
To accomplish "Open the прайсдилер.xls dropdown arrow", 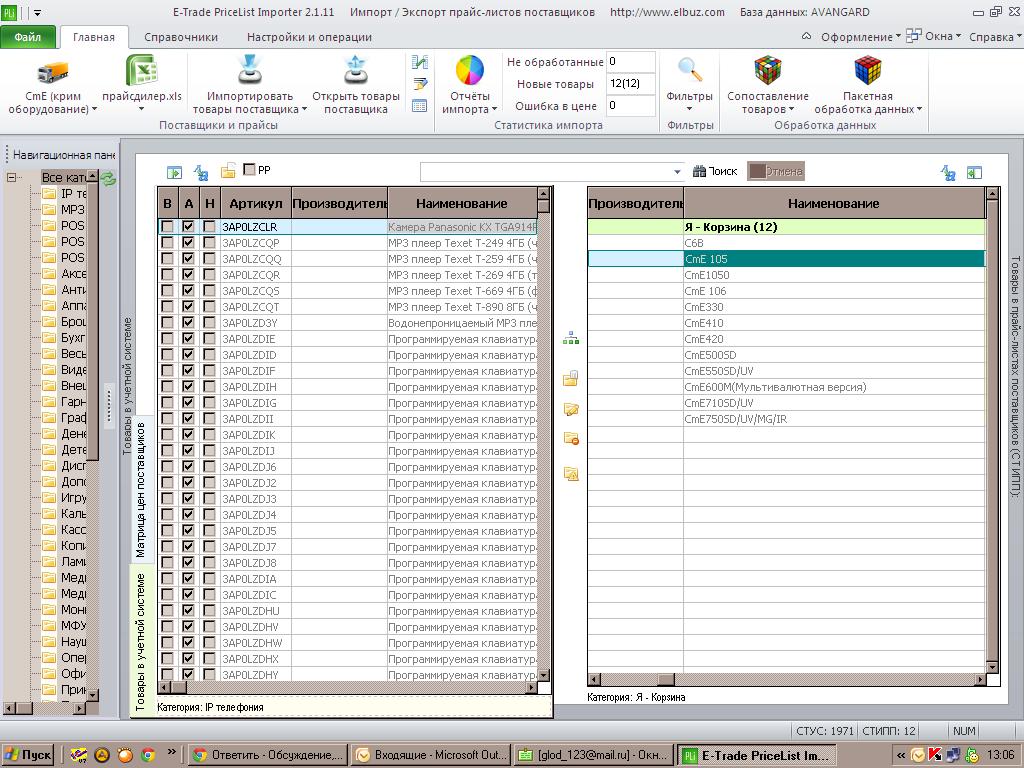I will pyautogui.click(x=142, y=110).
